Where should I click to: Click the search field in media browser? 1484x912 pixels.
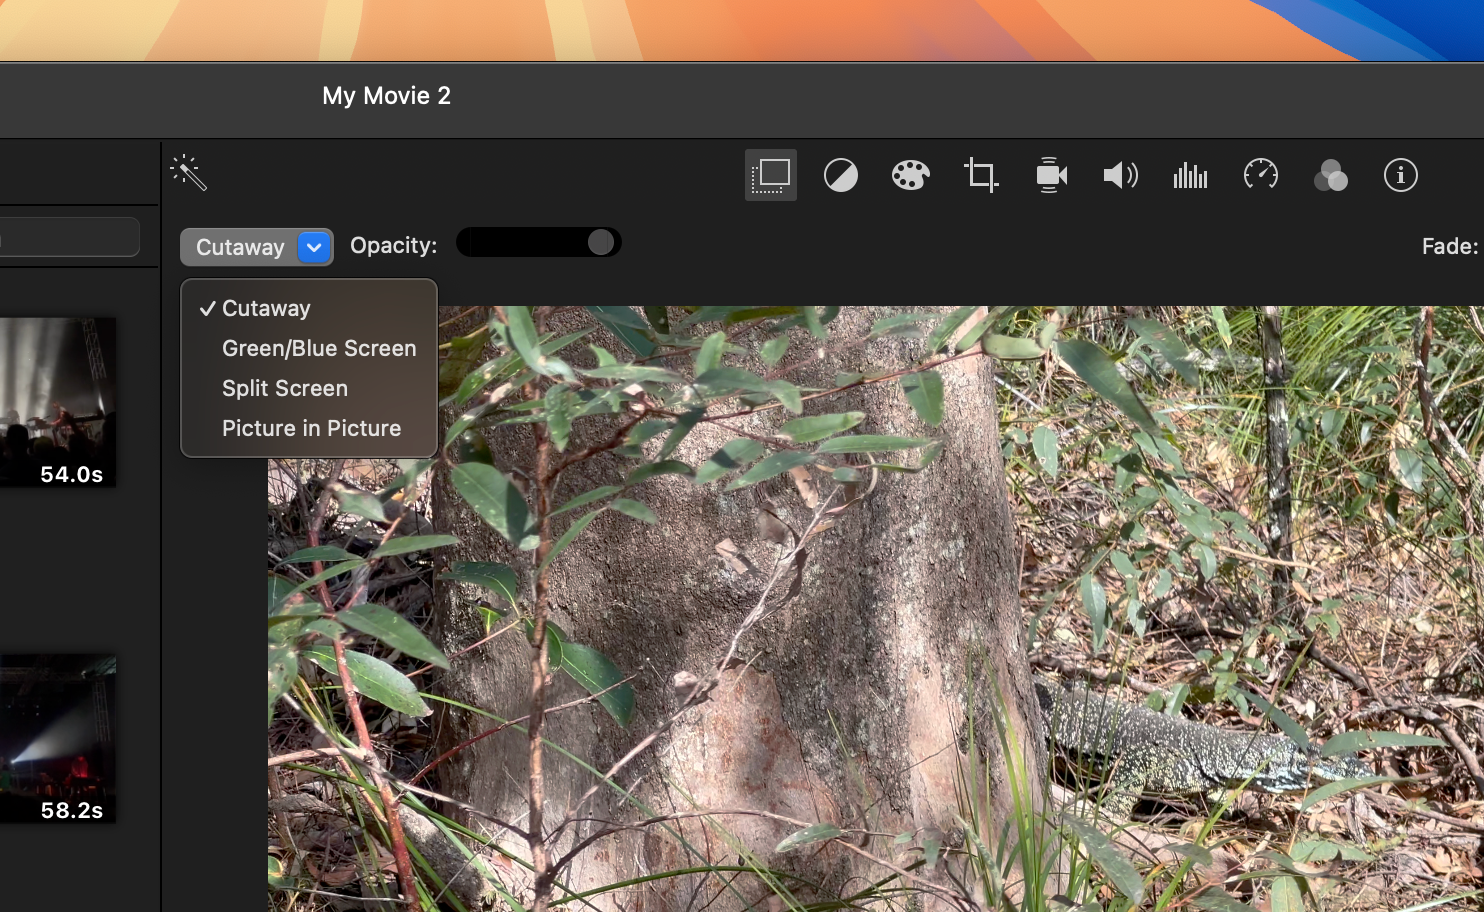click(x=69, y=237)
